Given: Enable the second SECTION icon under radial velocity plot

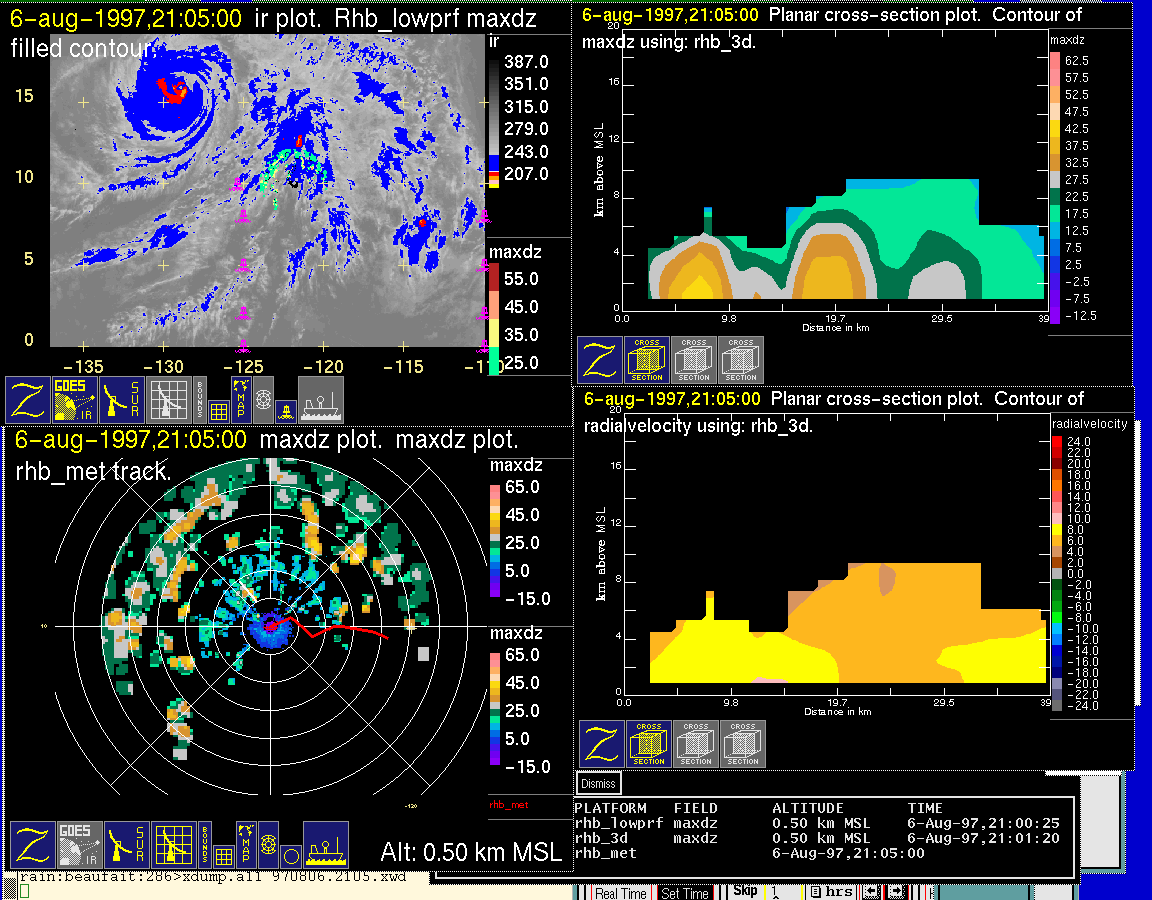Looking at the screenshot, I should pyautogui.click(x=696, y=744).
